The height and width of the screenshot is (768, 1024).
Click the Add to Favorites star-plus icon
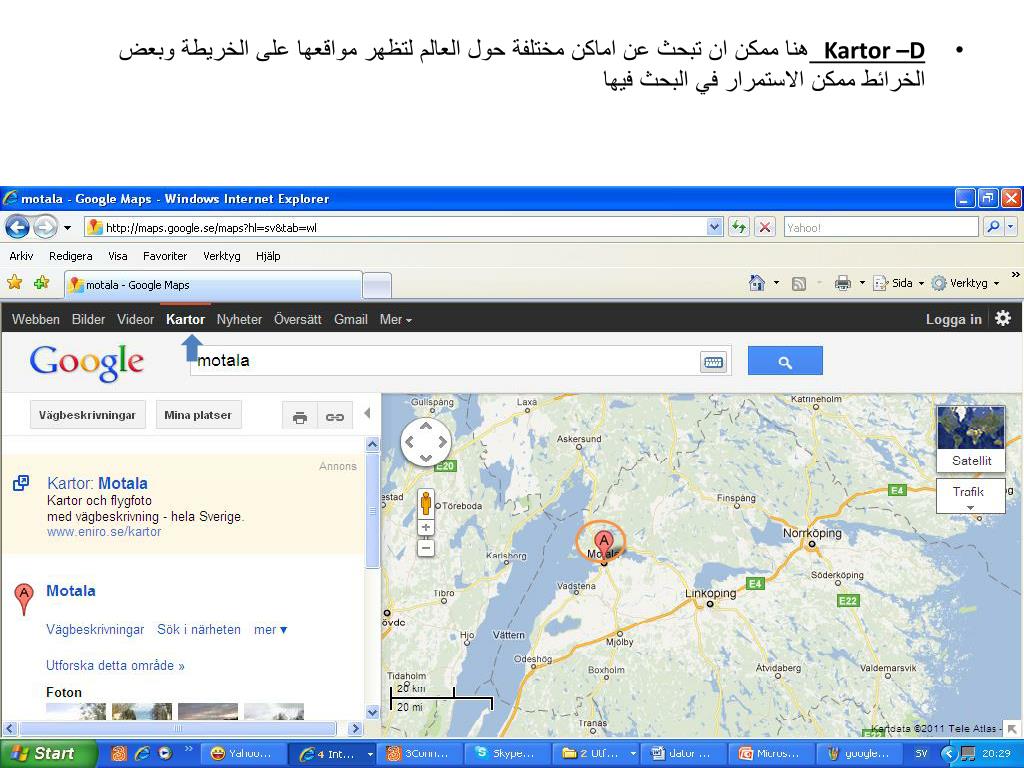42,283
